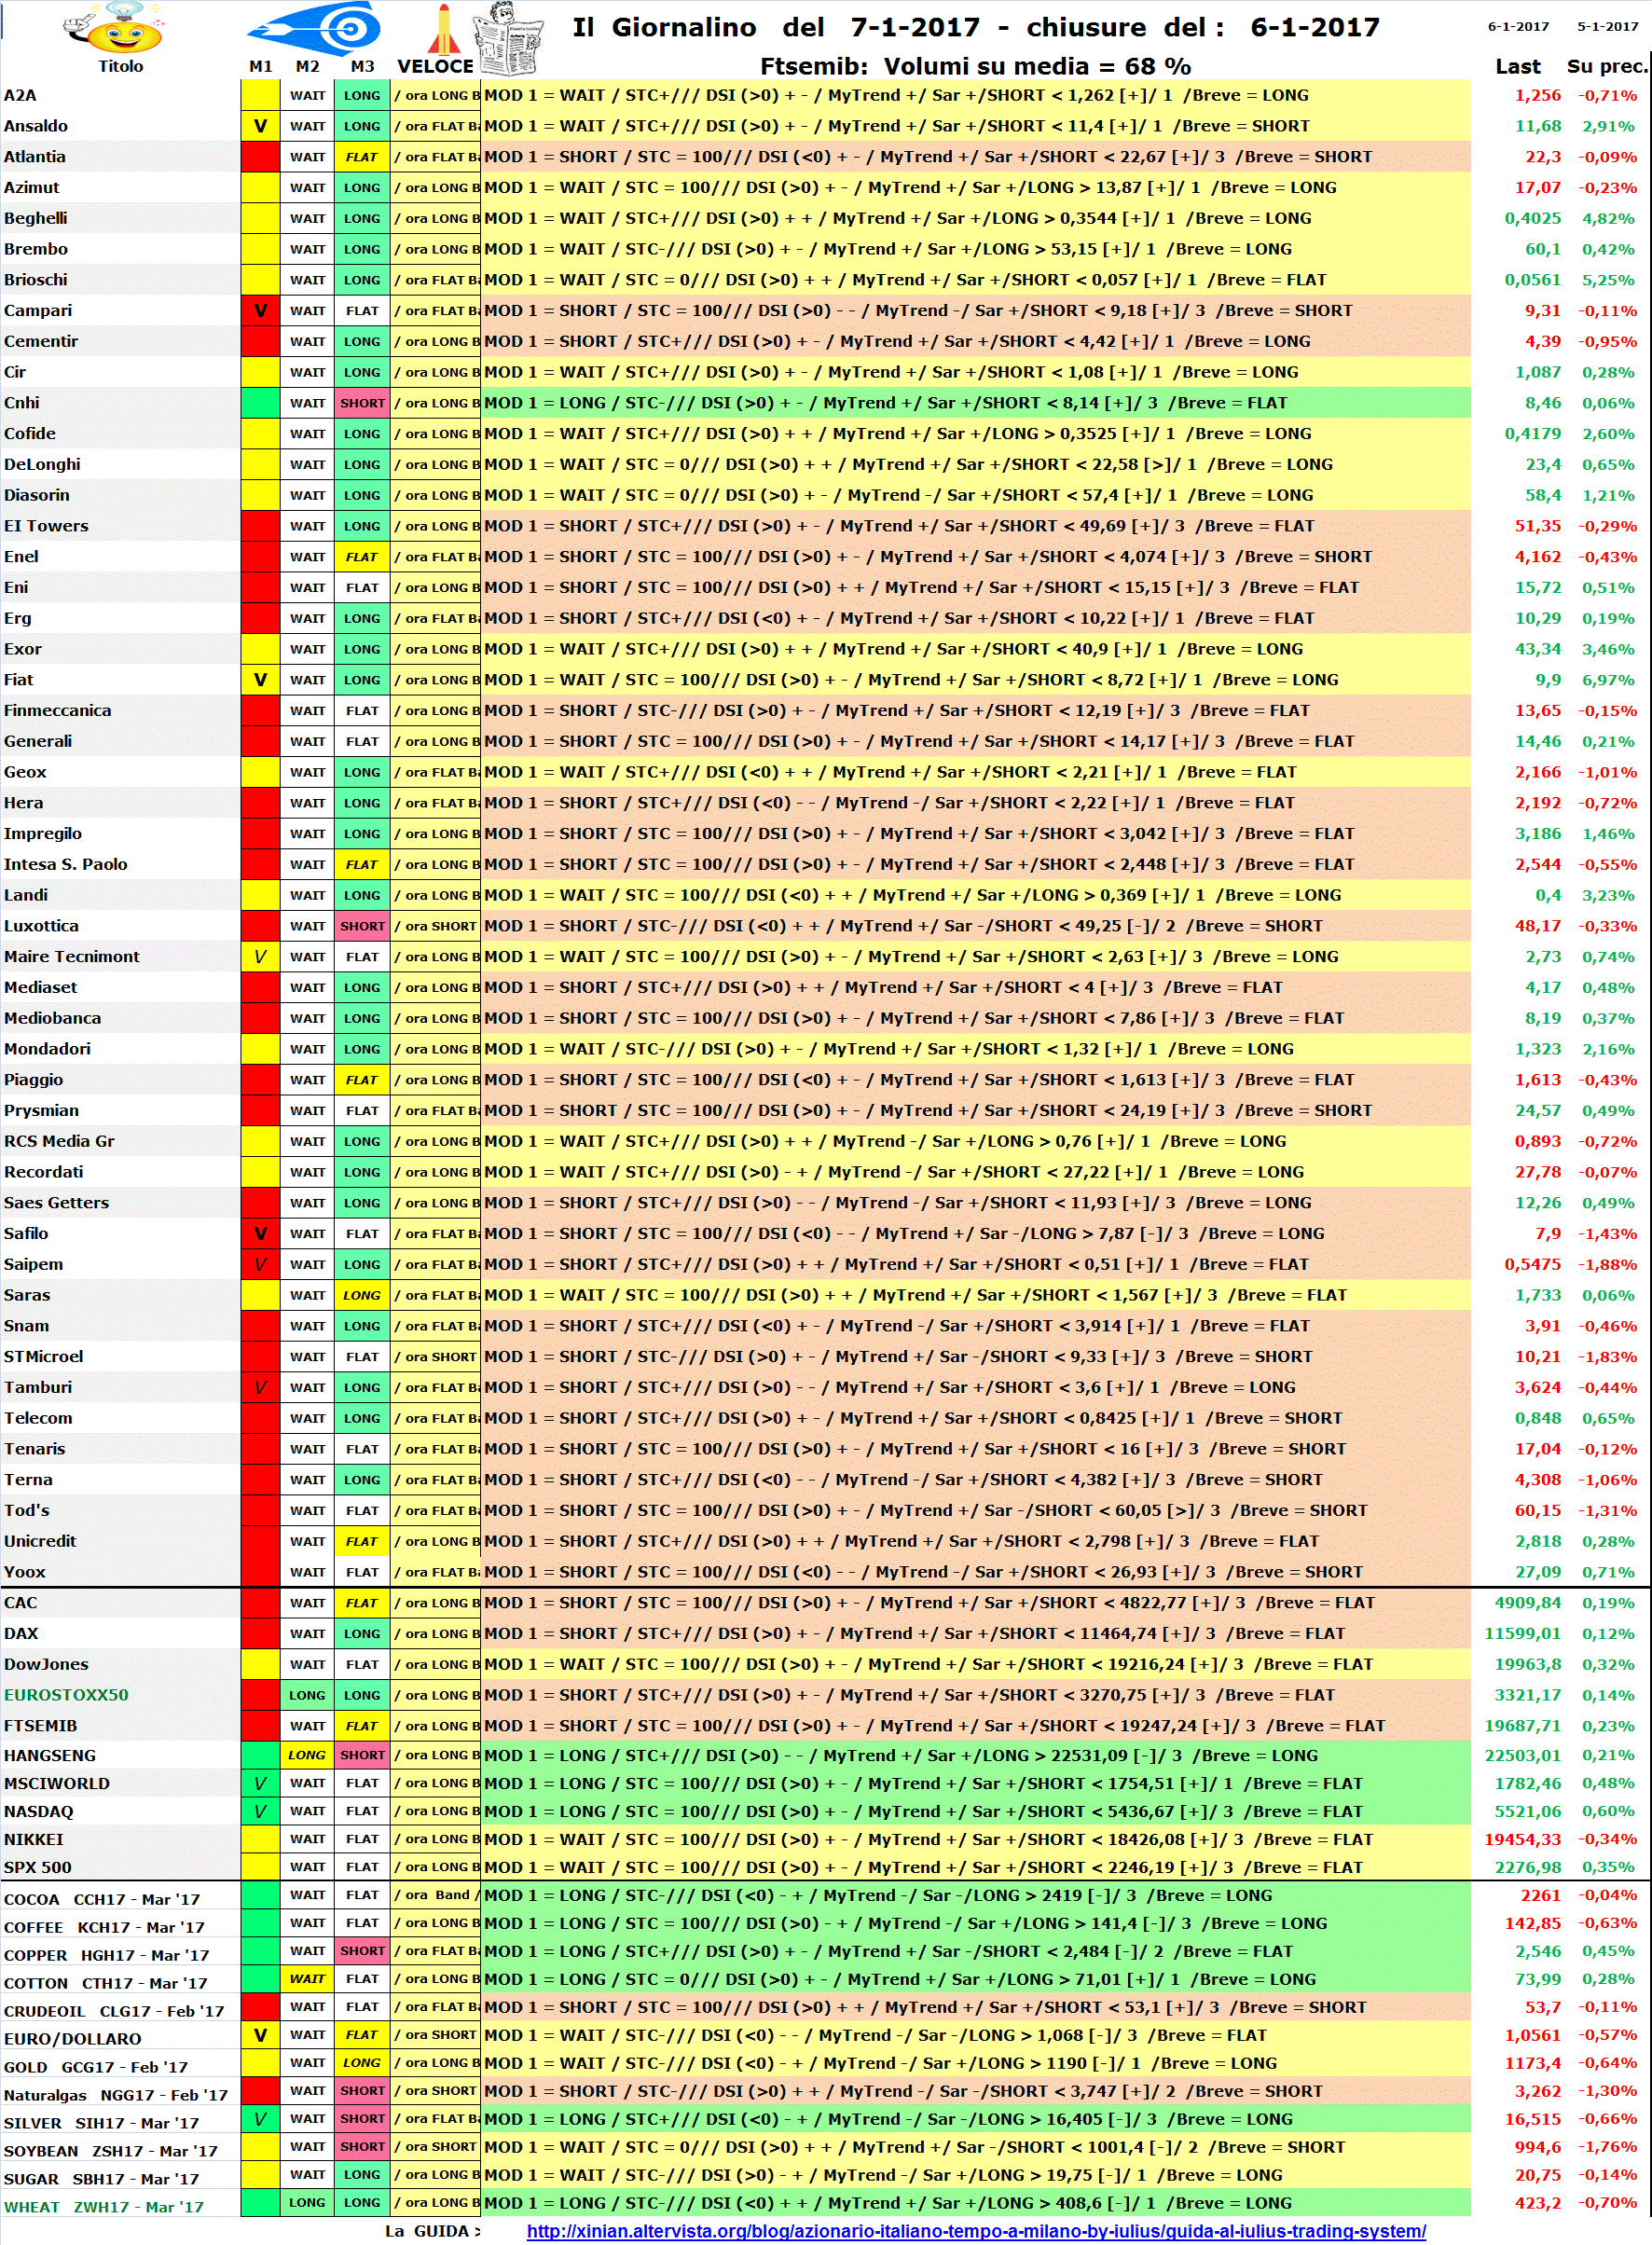Click Fiat last price 9,9

click(x=1548, y=680)
